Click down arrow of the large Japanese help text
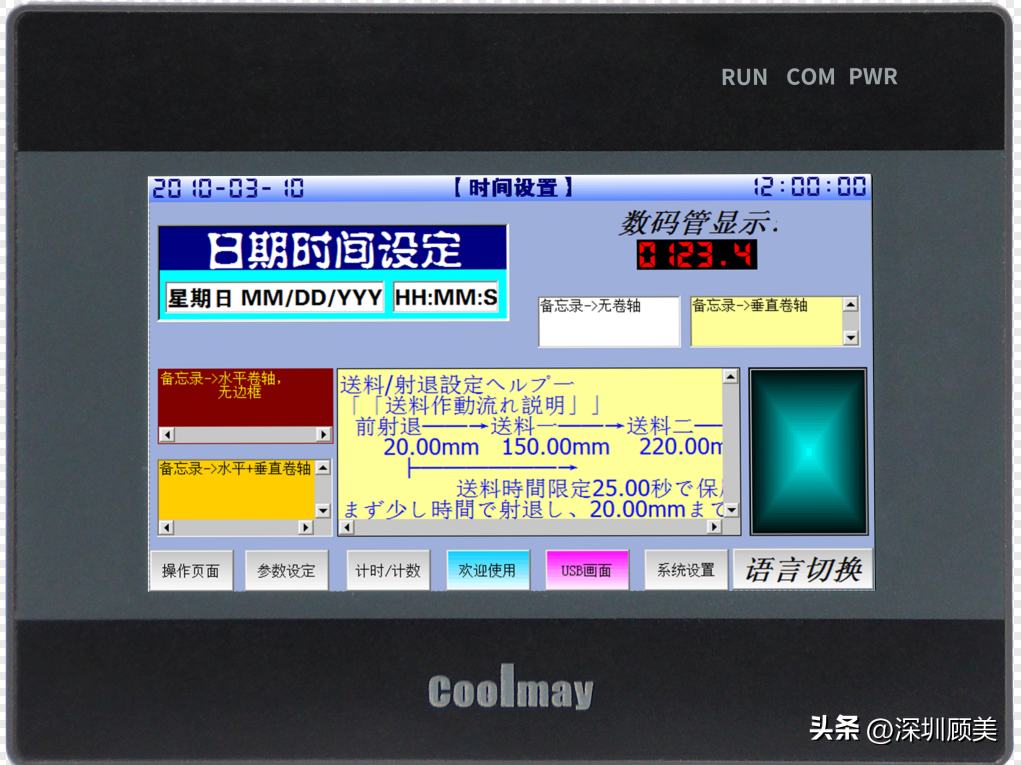 pos(730,510)
